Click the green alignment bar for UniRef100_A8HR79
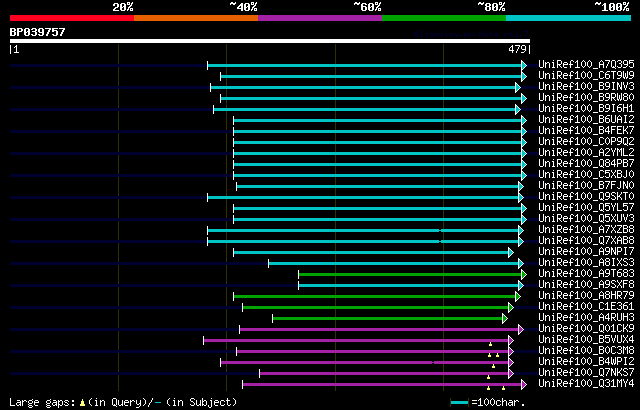The image size is (640, 410). (375, 297)
